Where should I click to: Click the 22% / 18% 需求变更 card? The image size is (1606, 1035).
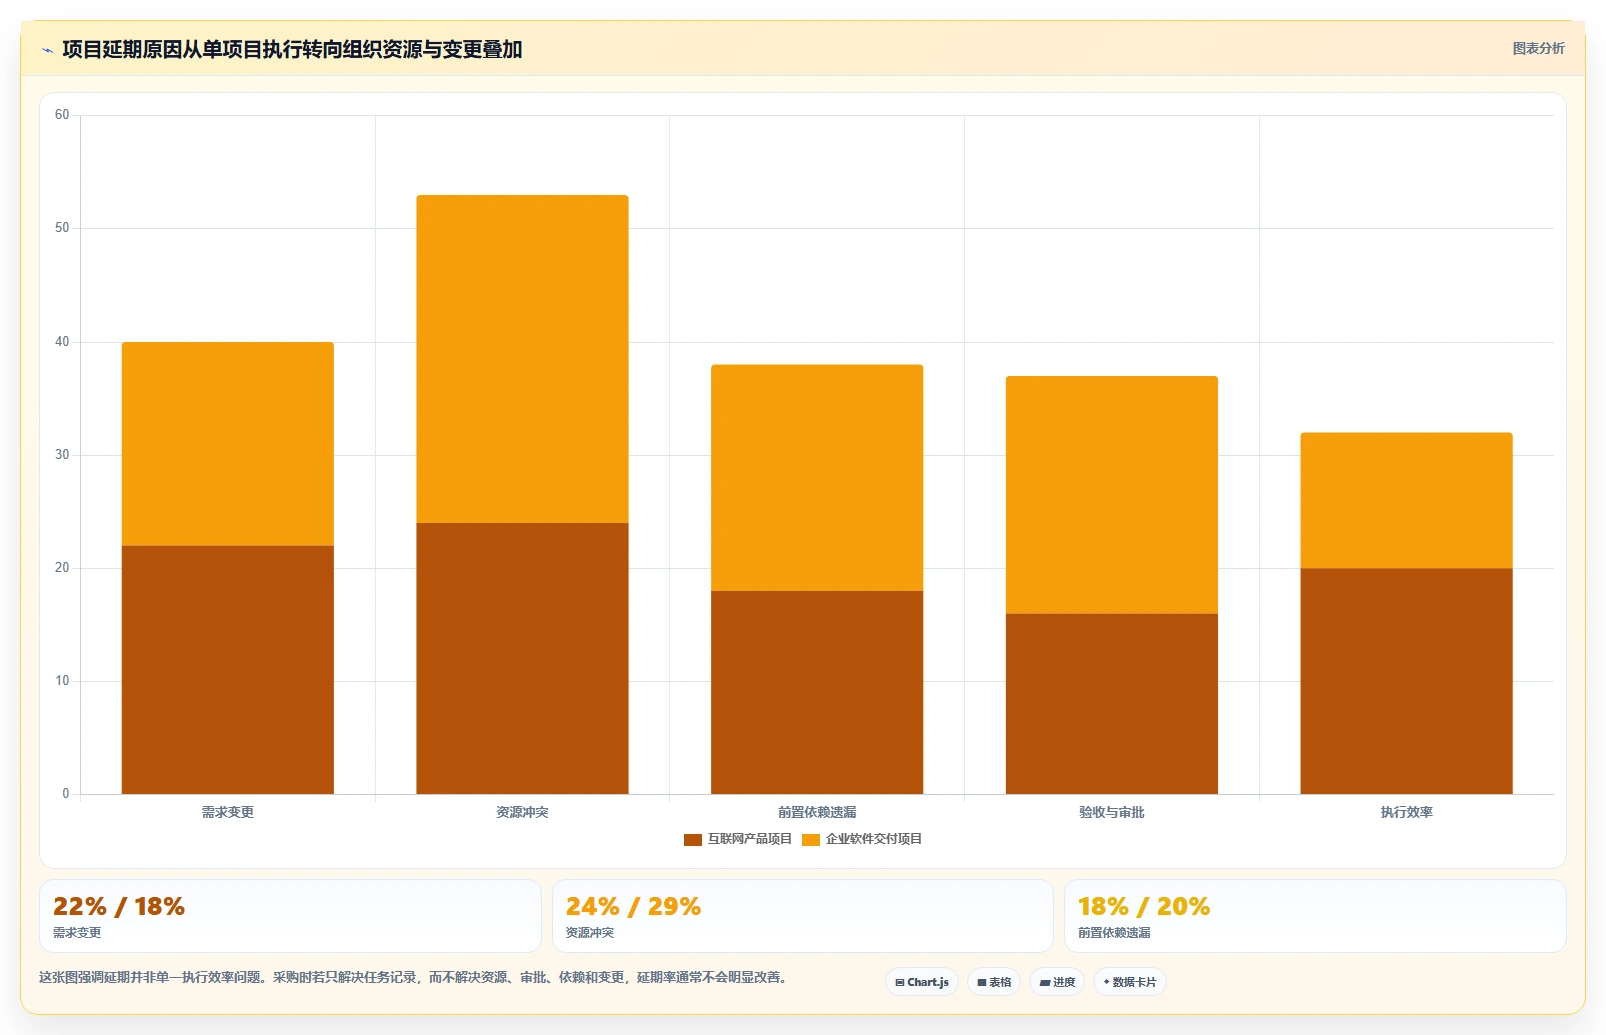[290, 916]
